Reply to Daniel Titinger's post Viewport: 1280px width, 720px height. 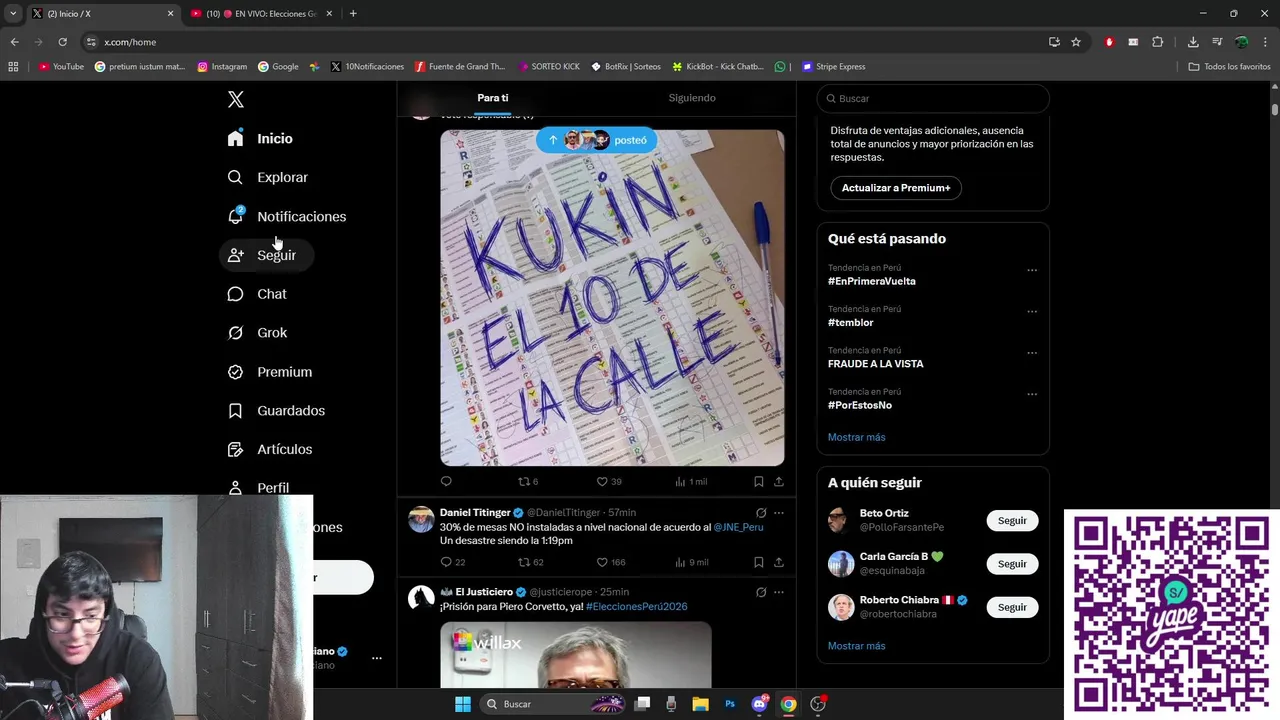pyautogui.click(x=452, y=562)
